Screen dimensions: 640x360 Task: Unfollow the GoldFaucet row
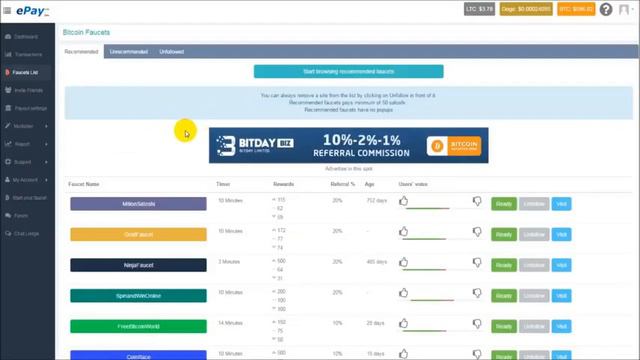click(534, 234)
